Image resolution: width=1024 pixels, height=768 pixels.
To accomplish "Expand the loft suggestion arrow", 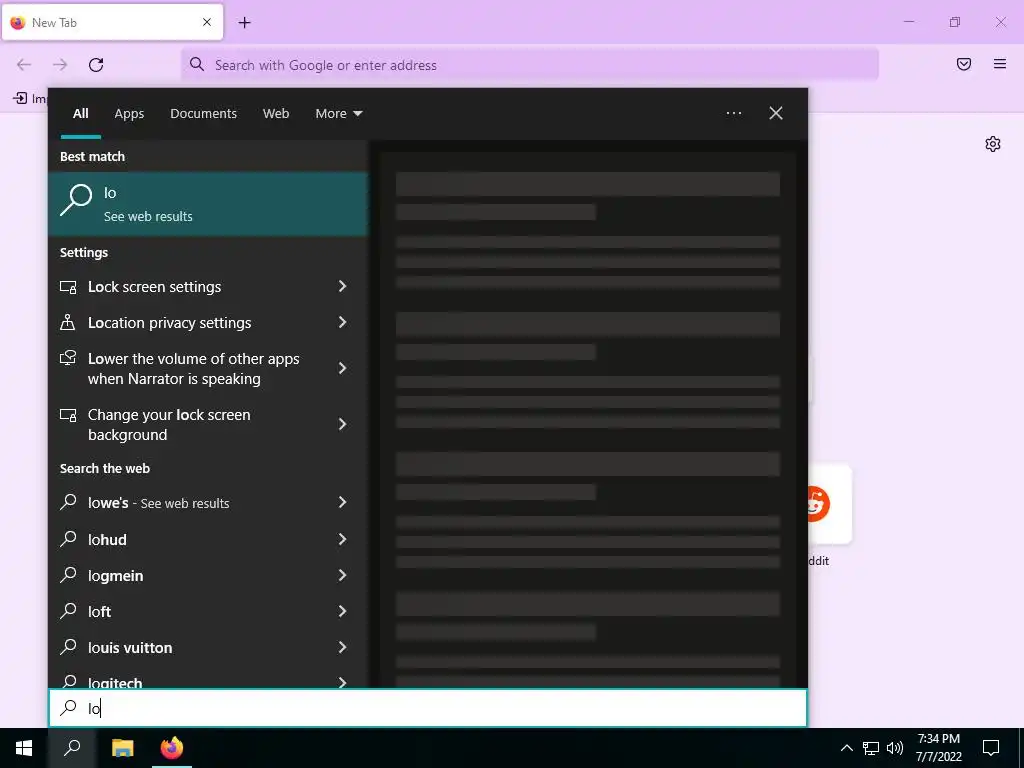I will [342, 611].
